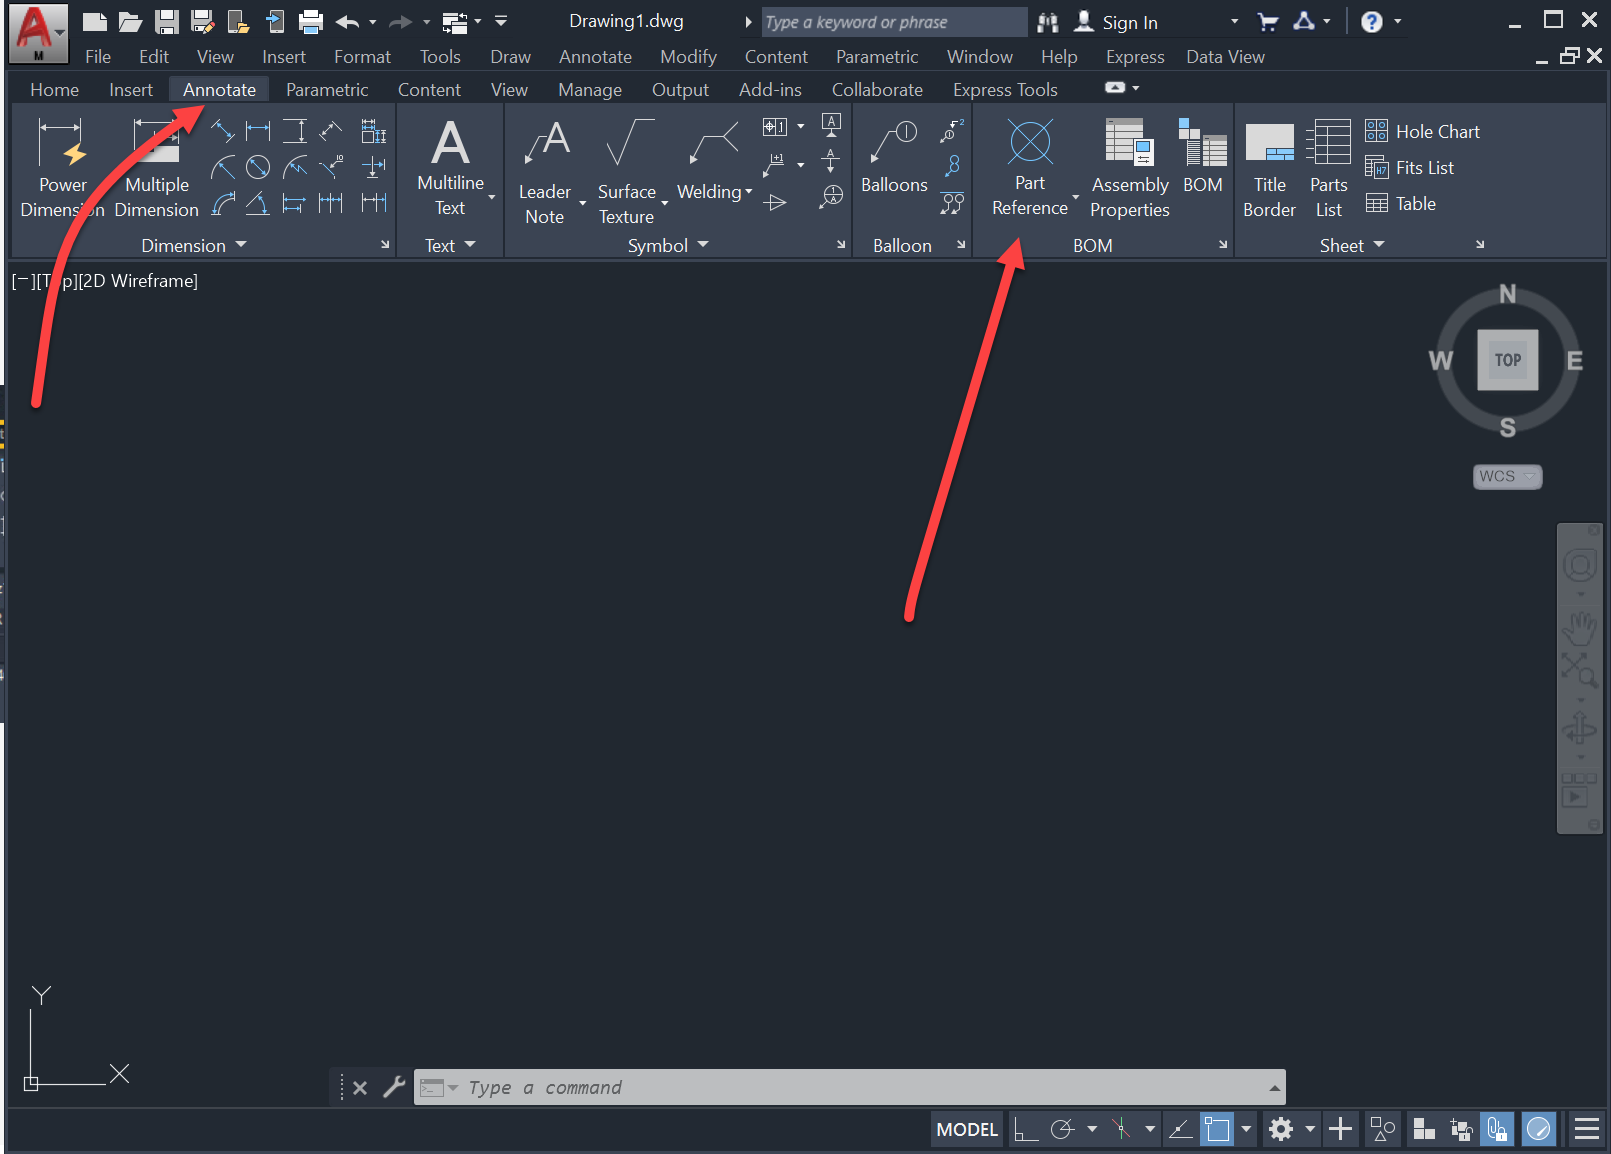Expand the Dimension panel dropdown

coord(240,245)
